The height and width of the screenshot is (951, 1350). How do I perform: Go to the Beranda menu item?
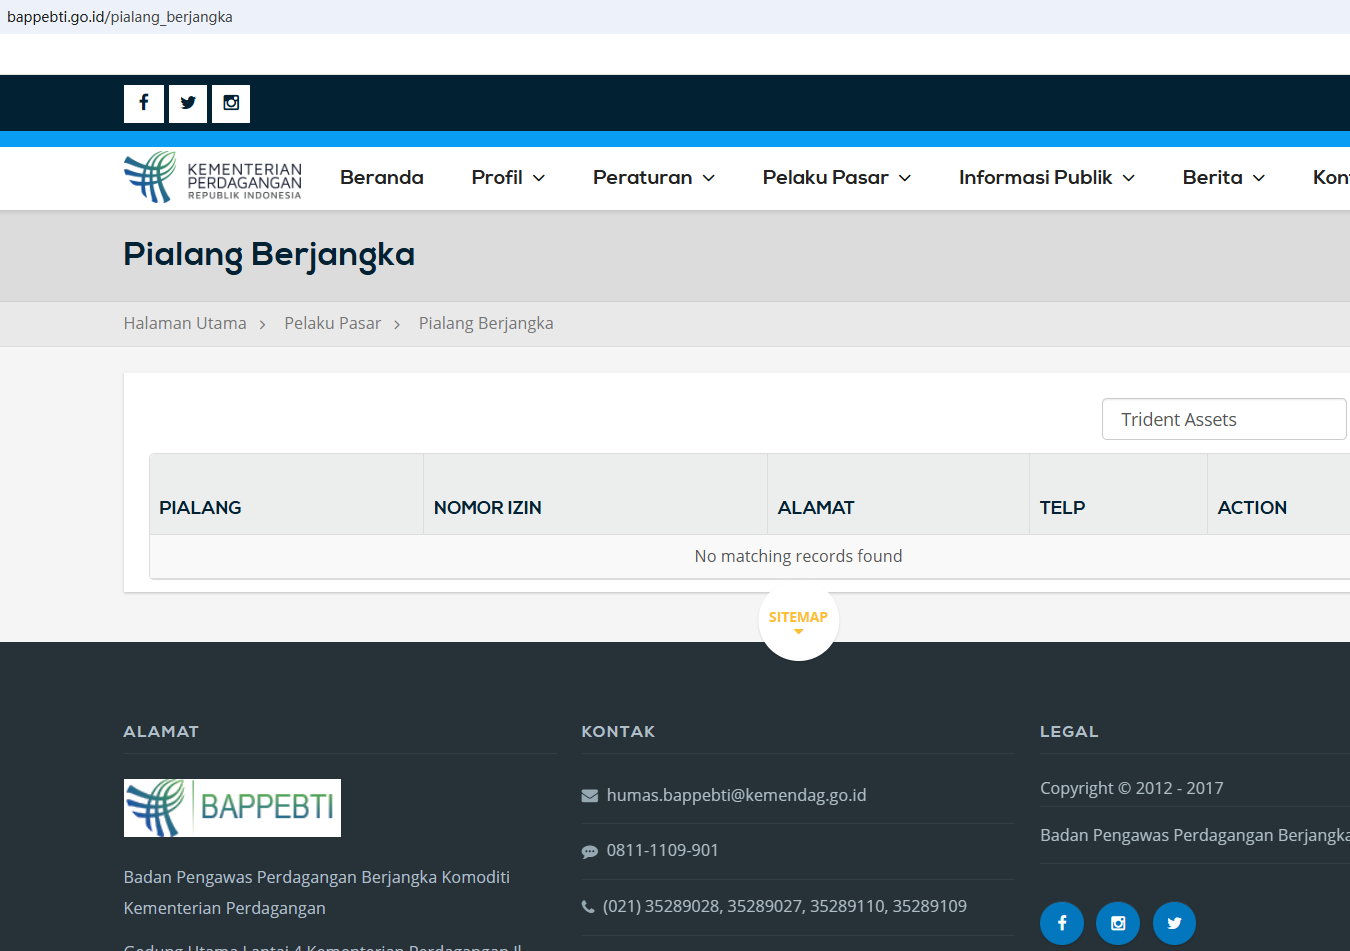[x=382, y=177]
